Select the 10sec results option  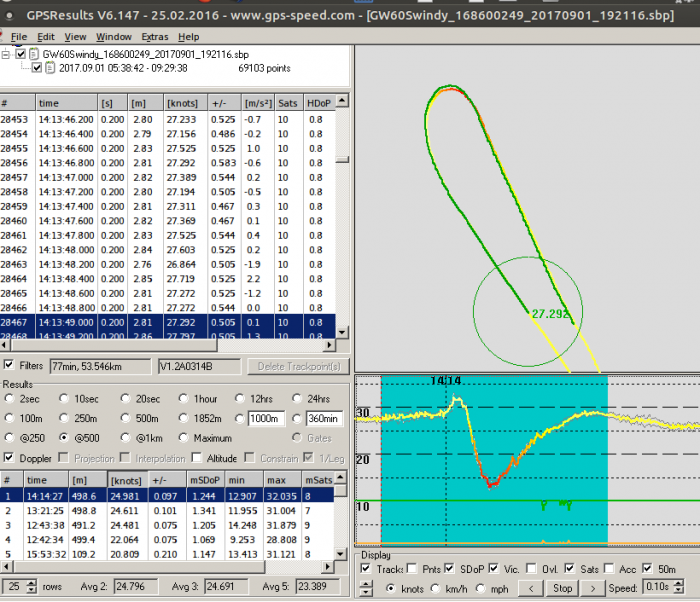(x=64, y=398)
